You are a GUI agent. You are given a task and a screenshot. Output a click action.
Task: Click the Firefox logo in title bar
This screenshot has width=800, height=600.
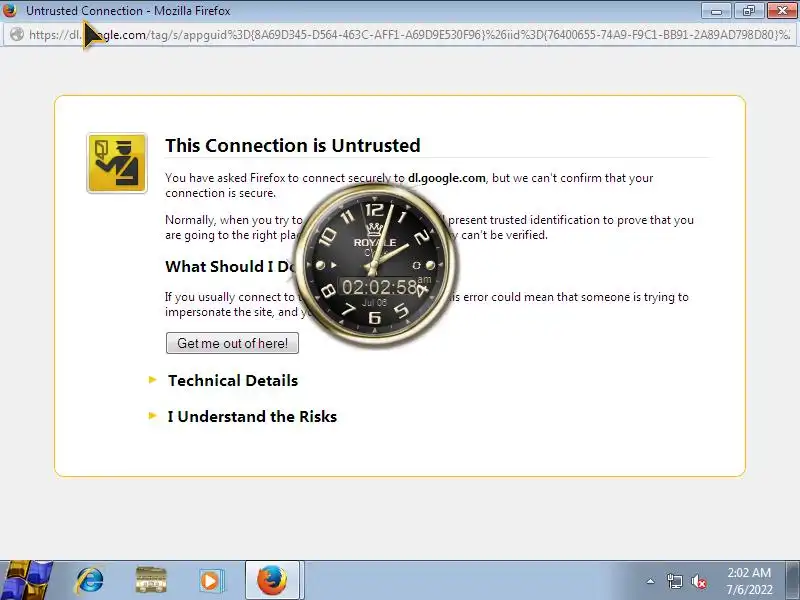click(9, 10)
